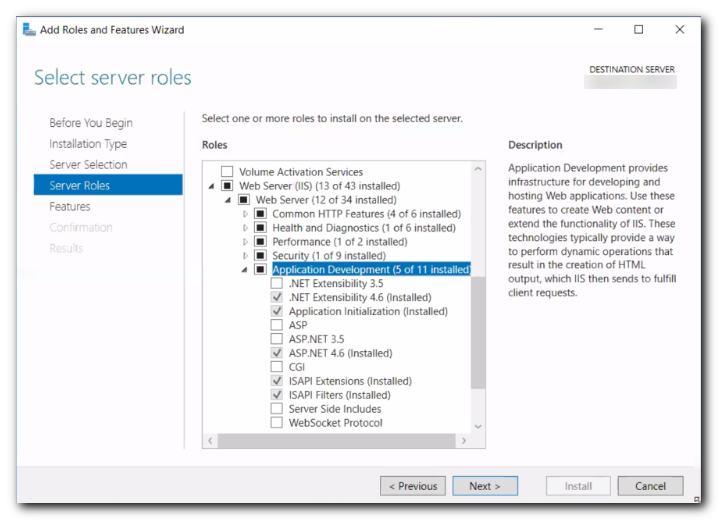Screen dimensions: 718x520
Task: Toggle Application Development checkbox
Action: (x=260, y=269)
